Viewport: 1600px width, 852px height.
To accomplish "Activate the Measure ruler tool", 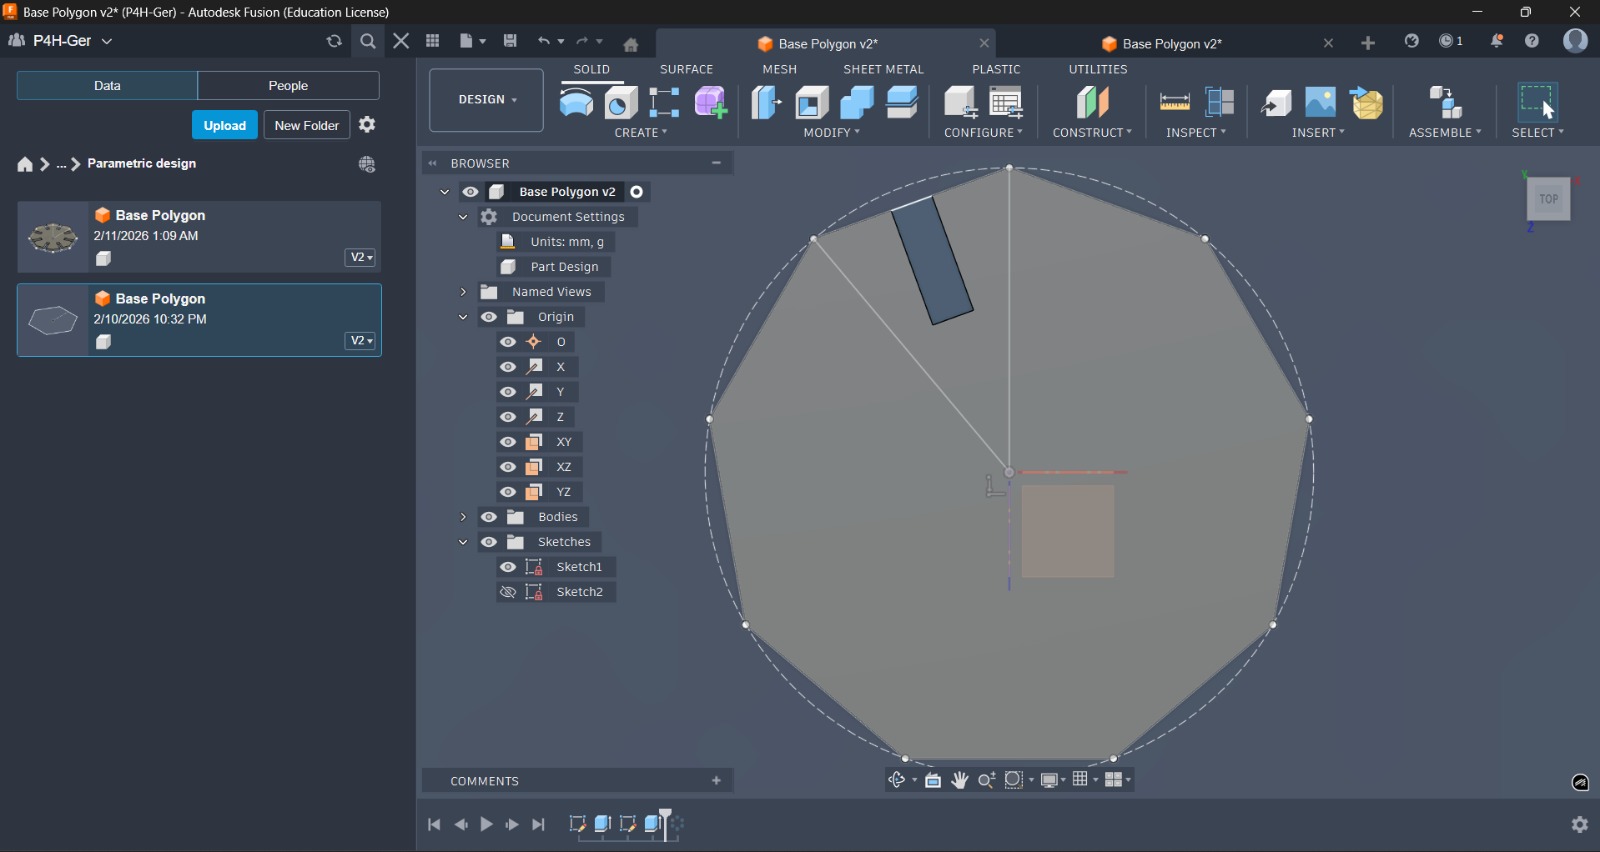I will 1175,102.
